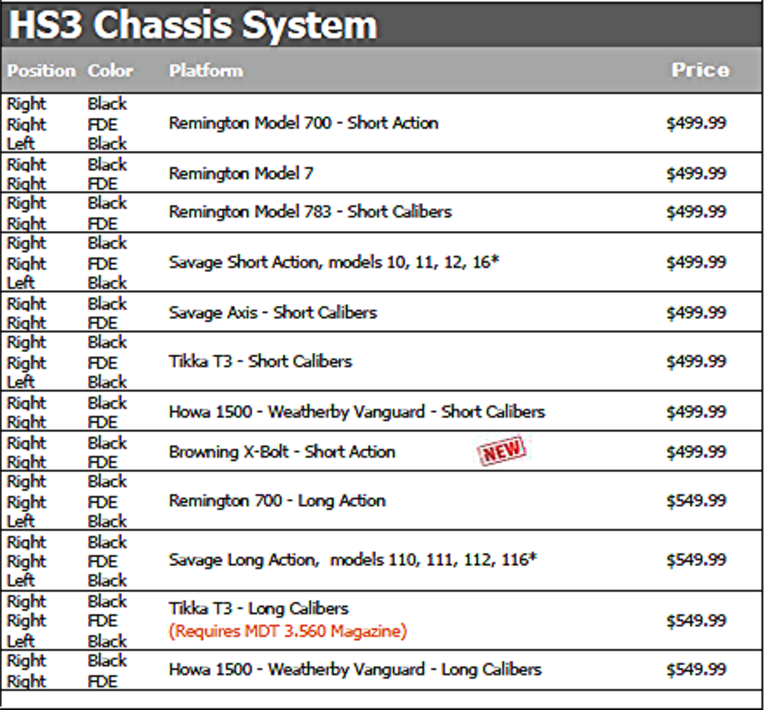Click the $549.99 price for Remington 700 Long Action
The height and width of the screenshot is (710, 764).
[696, 500]
